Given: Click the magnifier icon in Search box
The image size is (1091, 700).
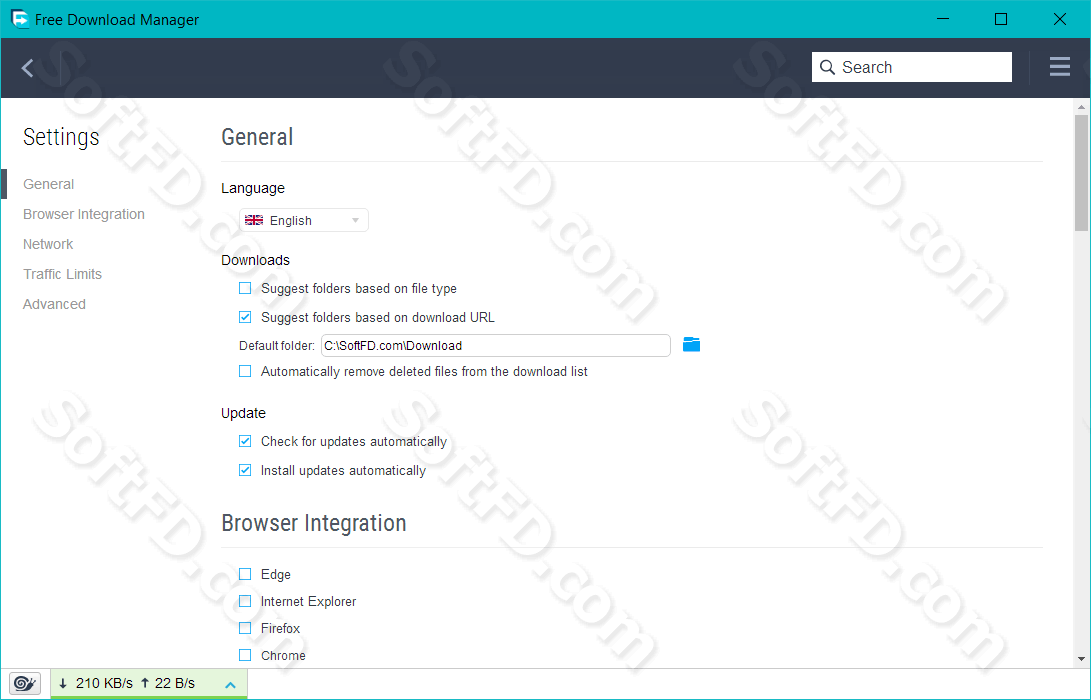Looking at the screenshot, I should pyautogui.click(x=827, y=67).
